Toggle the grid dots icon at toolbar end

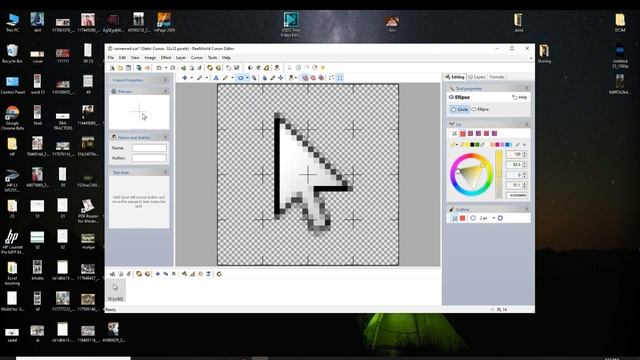pos(340,78)
